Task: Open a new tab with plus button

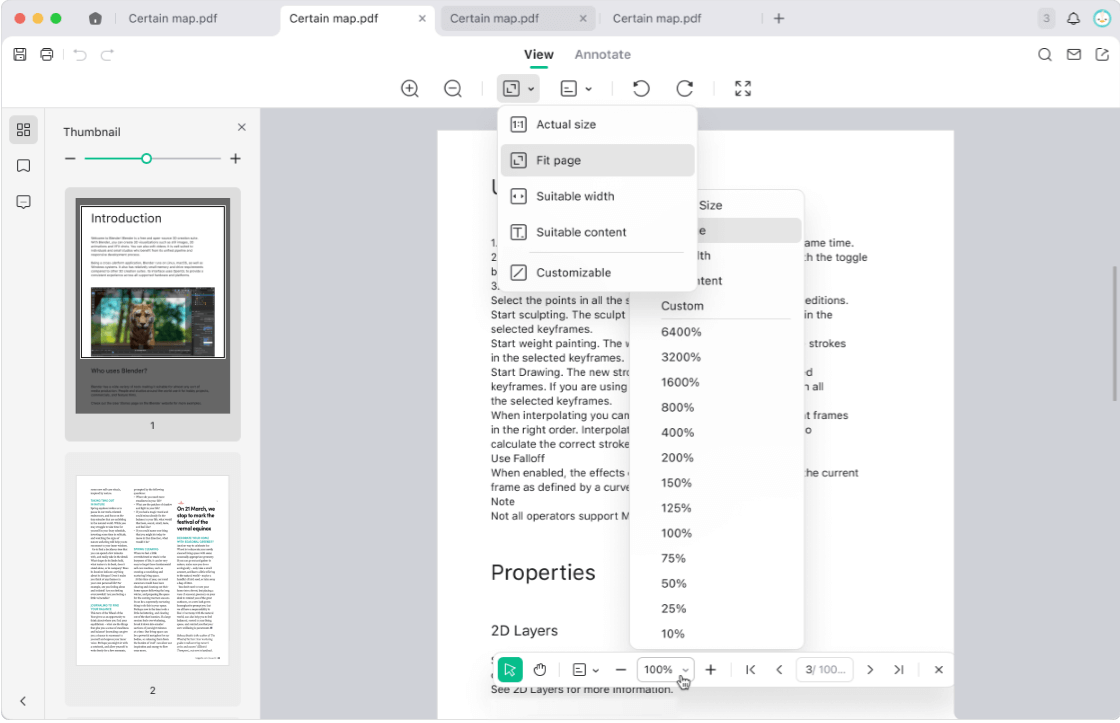Action: point(779,19)
